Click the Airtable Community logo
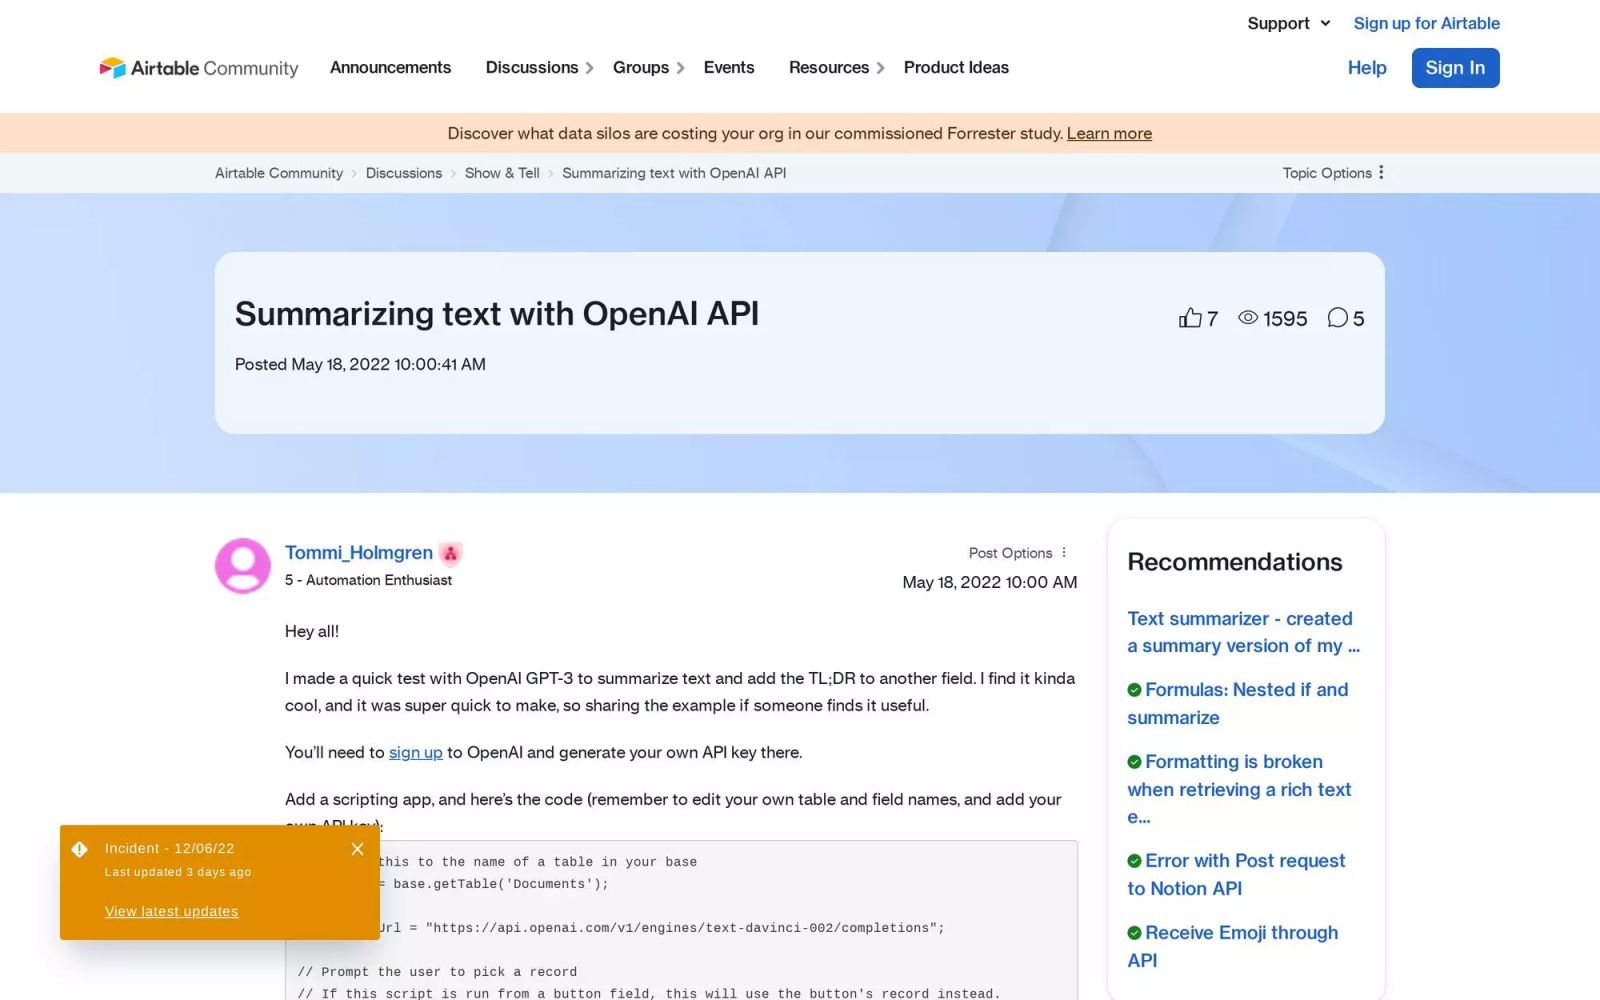The width and height of the screenshot is (1600, 1000). pyautogui.click(x=198, y=68)
